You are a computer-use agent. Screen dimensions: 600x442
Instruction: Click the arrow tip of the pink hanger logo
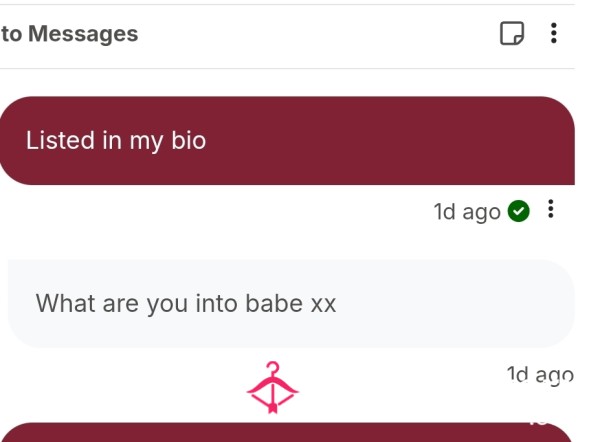[272, 408]
